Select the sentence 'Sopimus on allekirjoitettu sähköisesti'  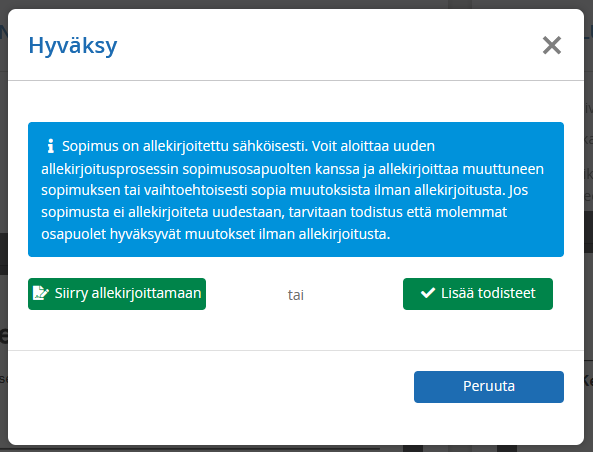coord(183,146)
